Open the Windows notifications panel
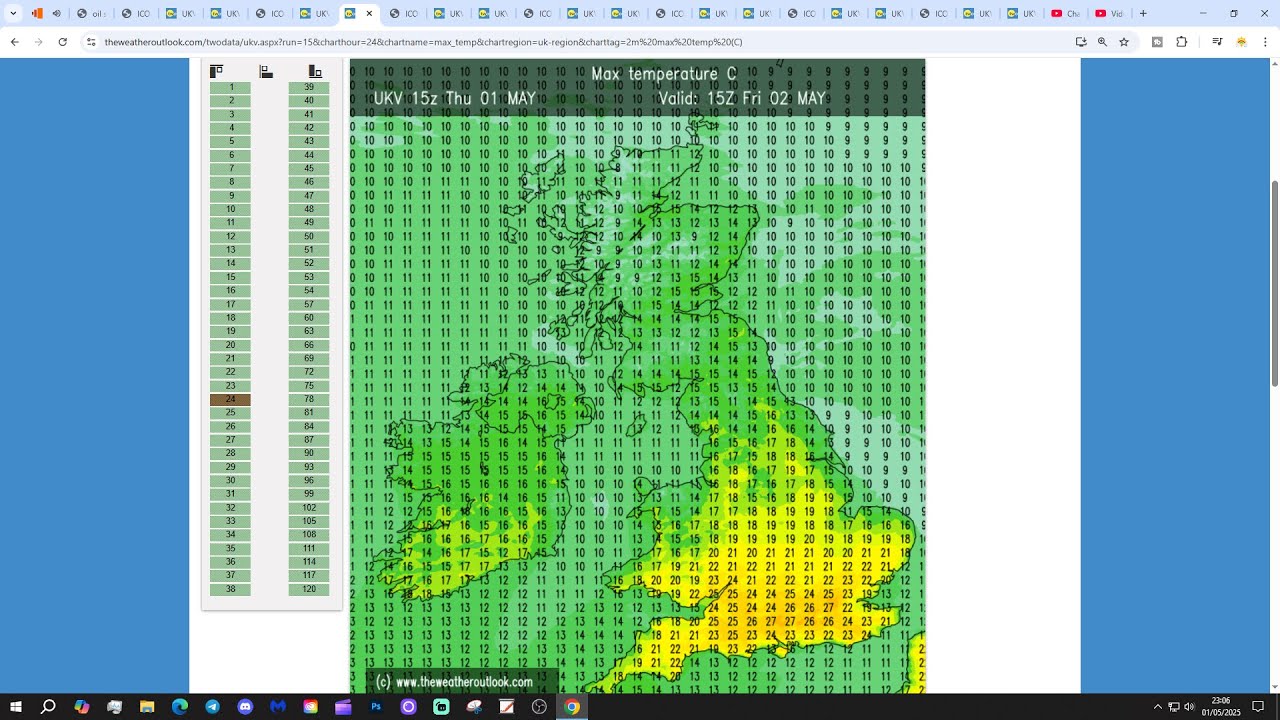 [x=1258, y=707]
